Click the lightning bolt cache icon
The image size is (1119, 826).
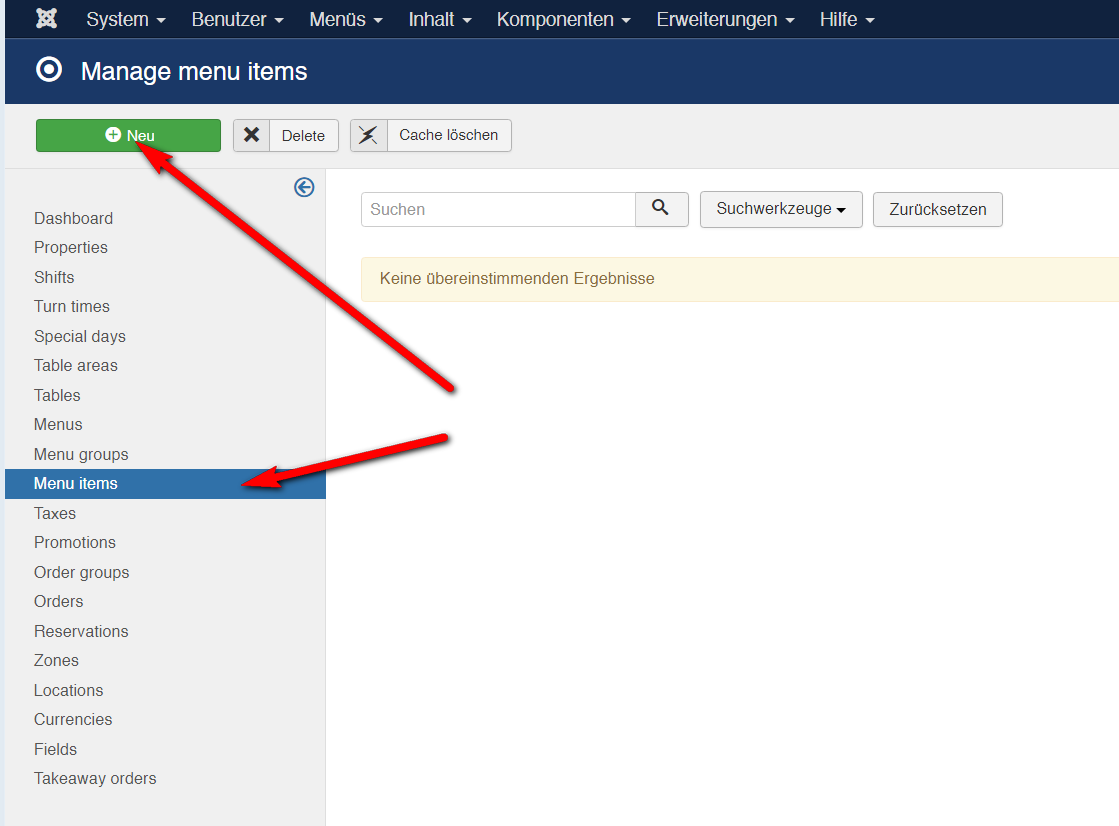coord(369,135)
